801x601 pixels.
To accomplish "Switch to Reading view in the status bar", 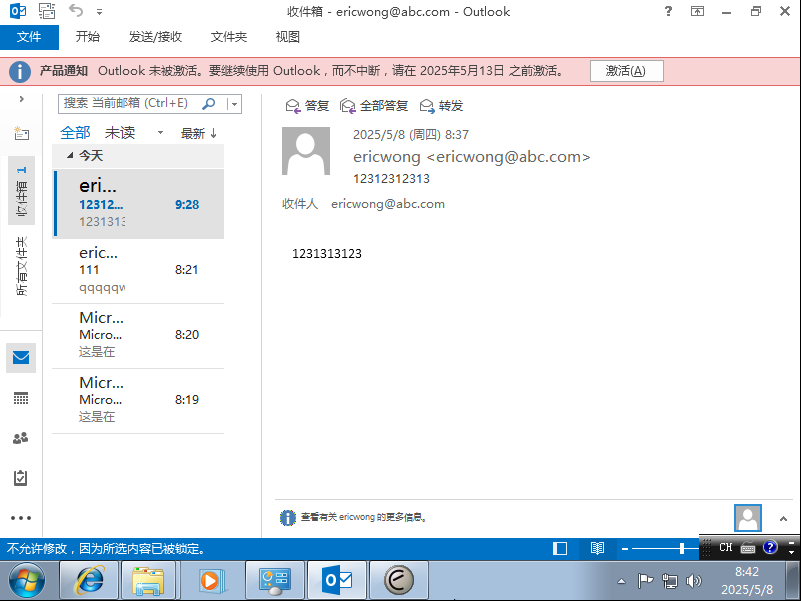I will [597, 548].
